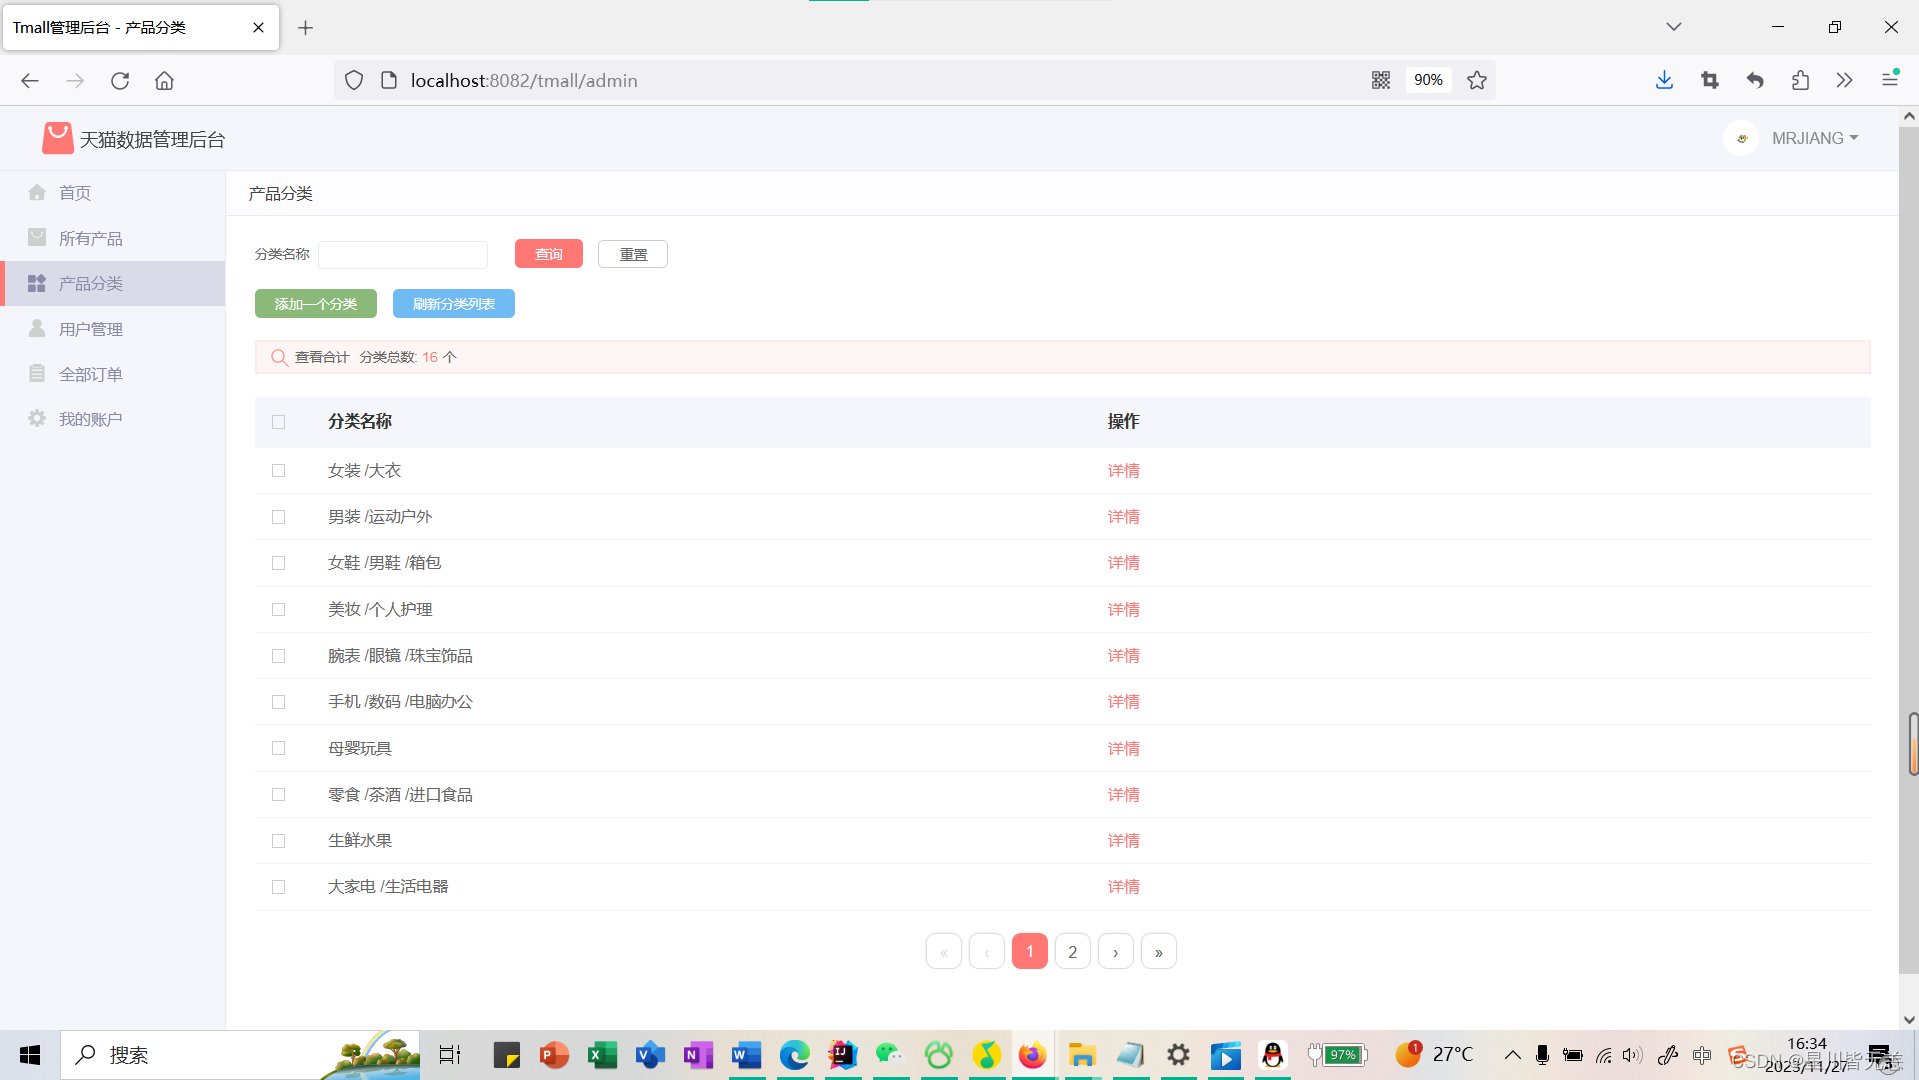Click the Windows taskbar search box
This screenshot has height=1080, width=1919.
[240, 1055]
